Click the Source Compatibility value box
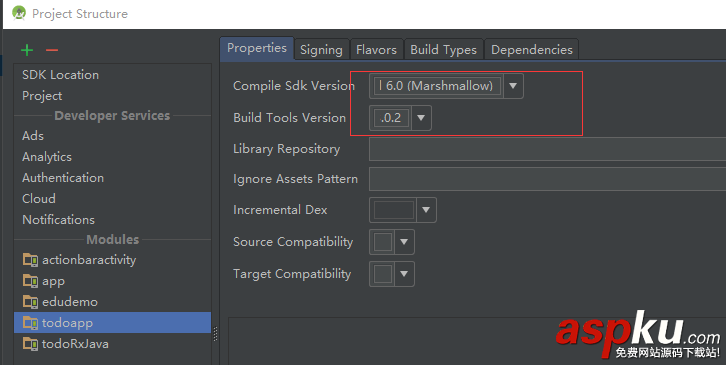 [383, 242]
